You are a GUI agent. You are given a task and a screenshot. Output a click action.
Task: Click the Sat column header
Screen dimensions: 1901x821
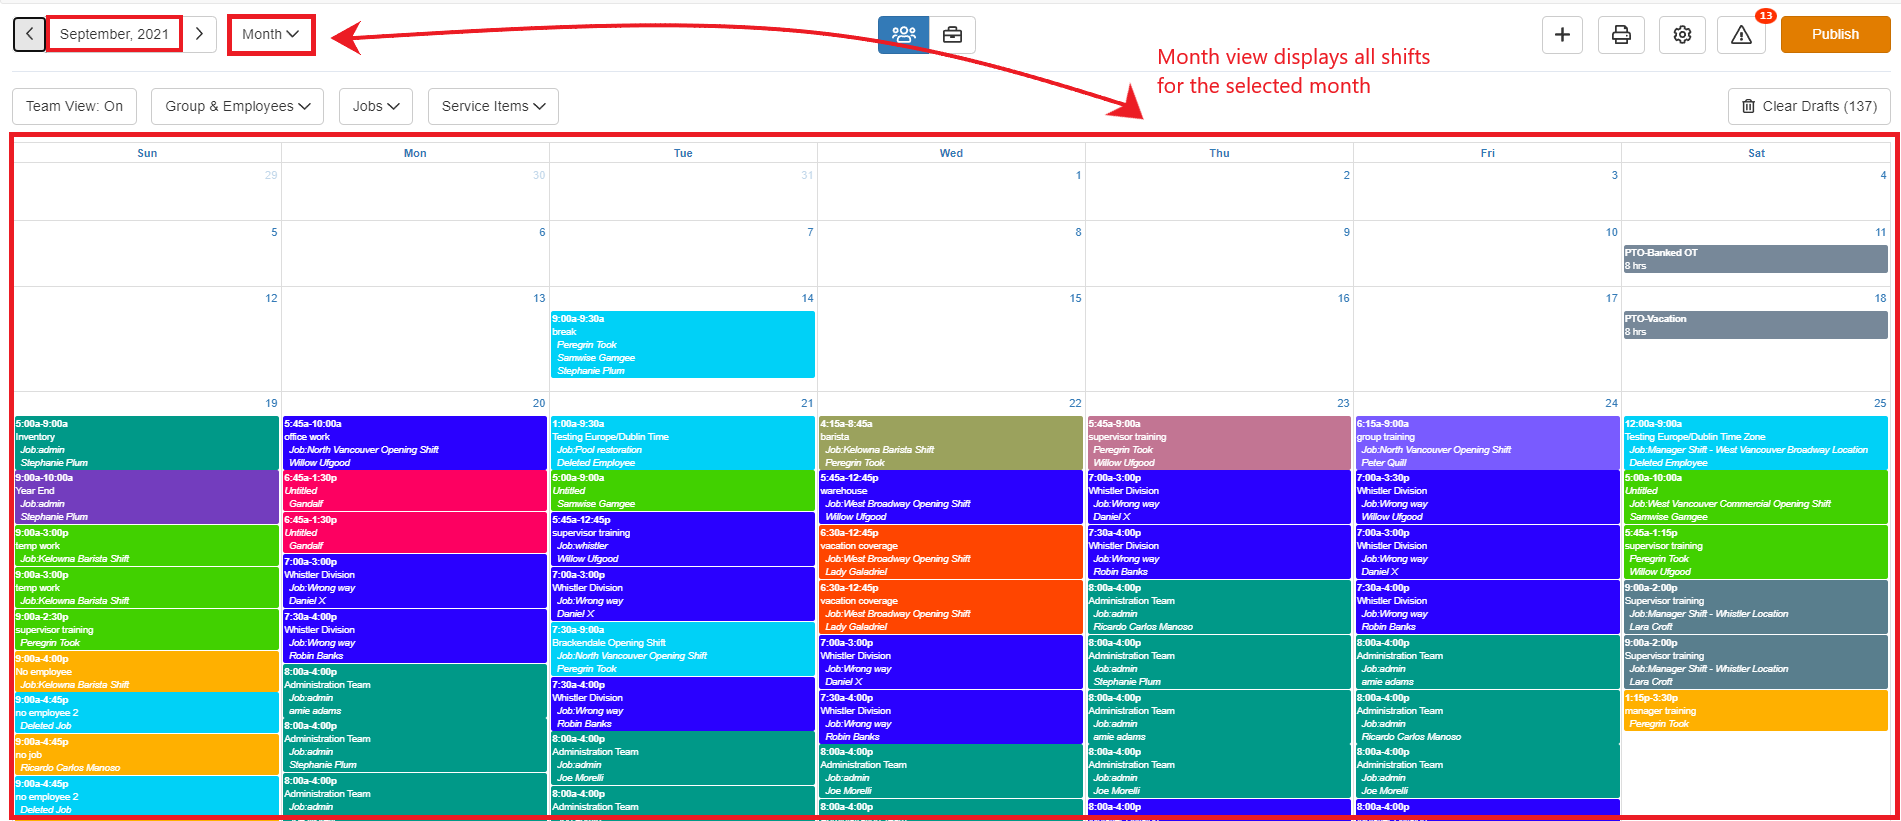click(x=1756, y=153)
